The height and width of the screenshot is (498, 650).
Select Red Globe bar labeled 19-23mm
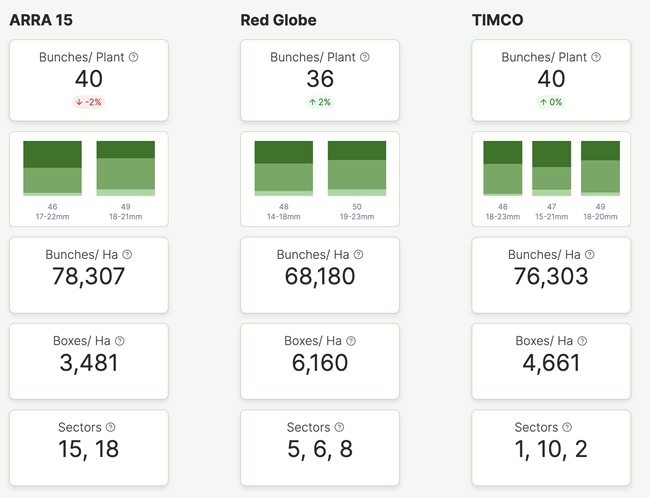click(357, 168)
